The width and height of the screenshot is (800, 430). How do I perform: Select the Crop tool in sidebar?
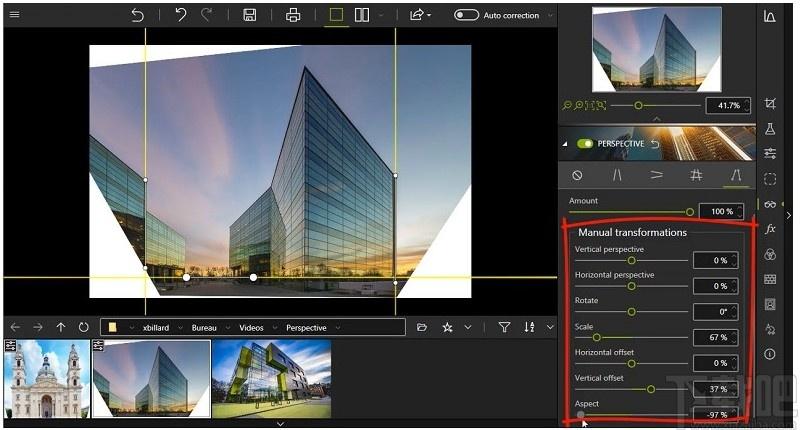click(770, 104)
